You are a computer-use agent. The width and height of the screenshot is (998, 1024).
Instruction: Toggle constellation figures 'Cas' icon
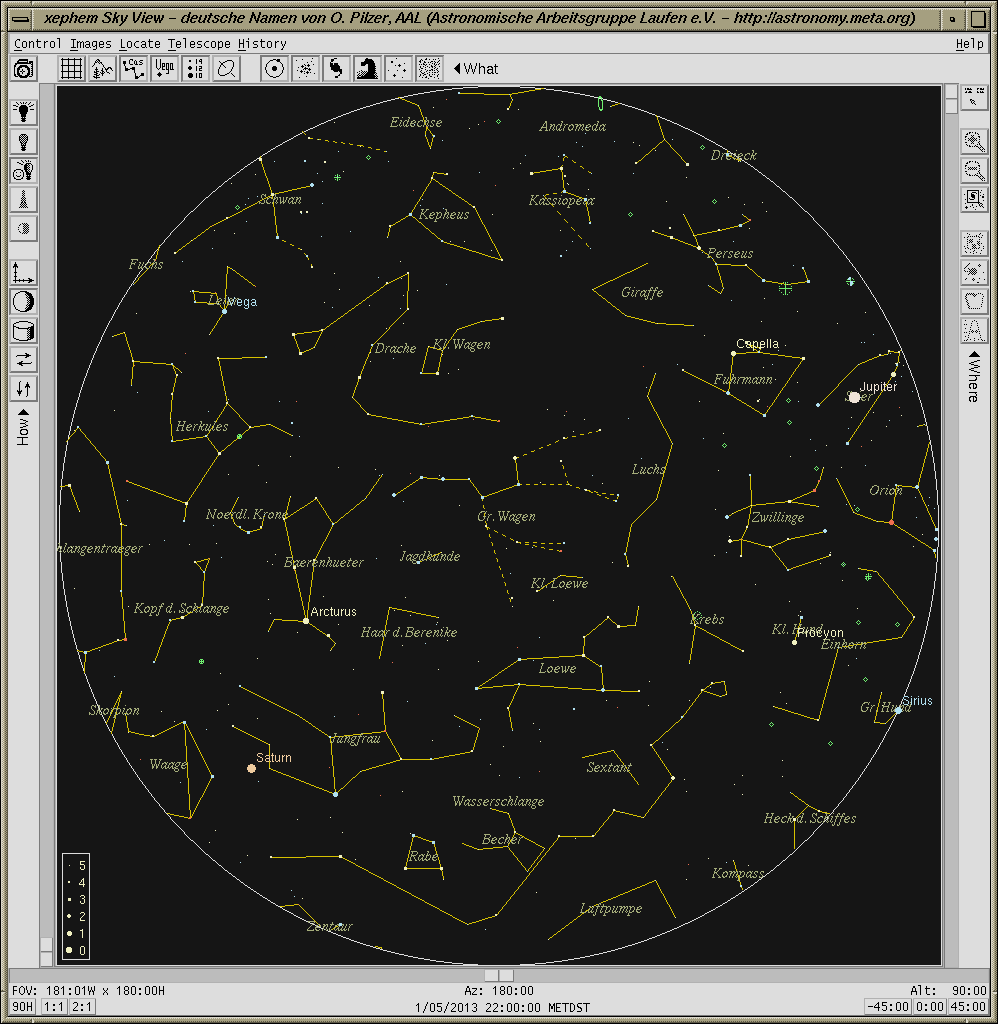click(x=134, y=69)
